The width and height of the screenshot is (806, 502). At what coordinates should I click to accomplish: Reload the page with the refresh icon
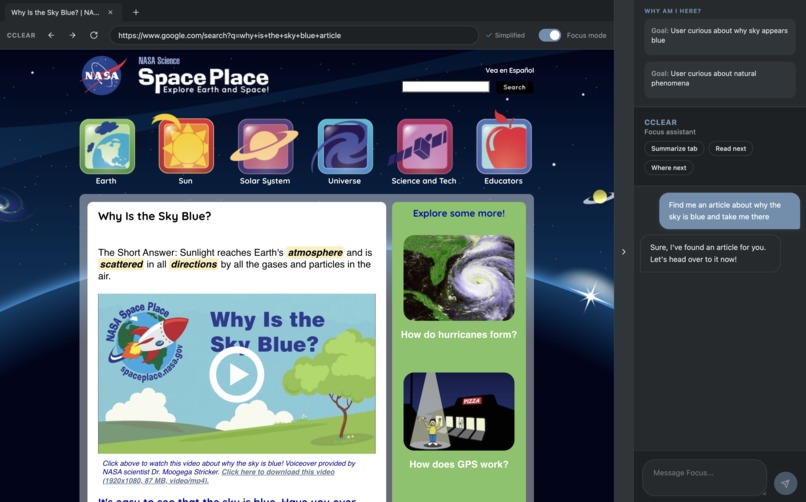point(94,35)
